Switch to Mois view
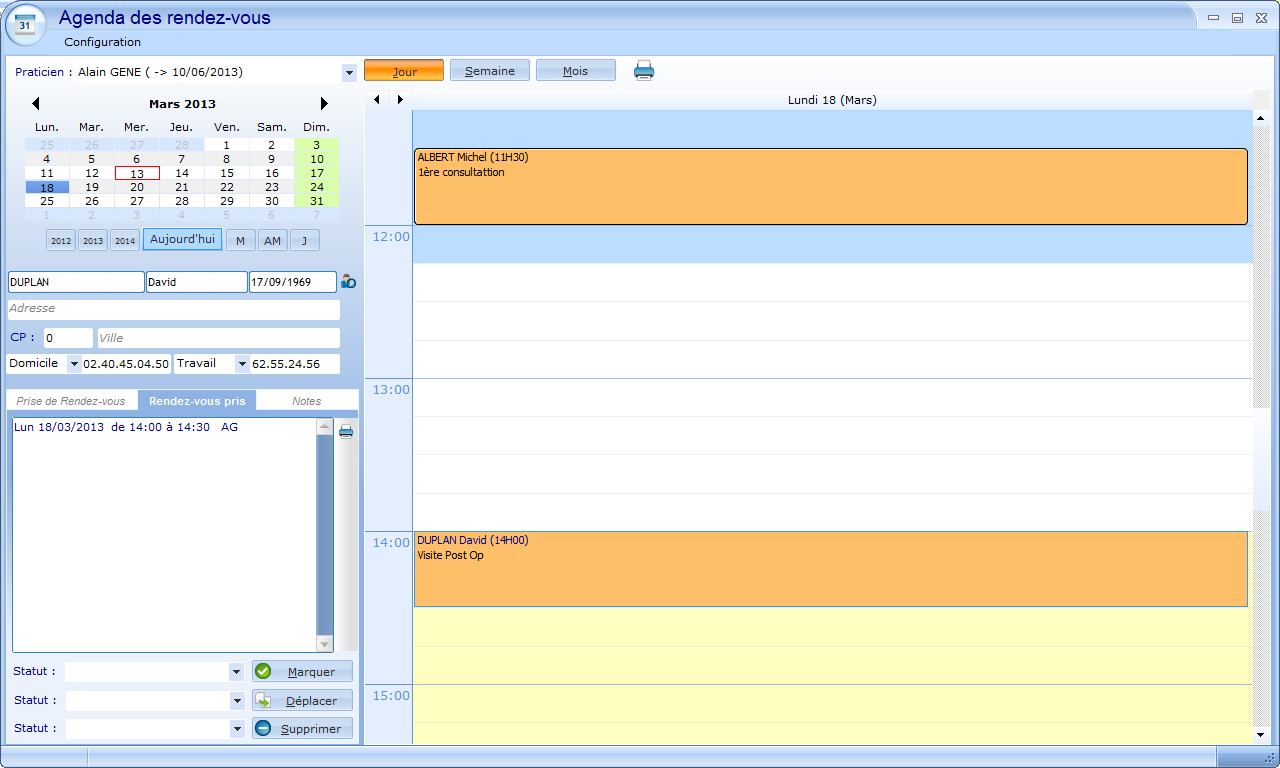This screenshot has height=768, width=1280. (575, 71)
